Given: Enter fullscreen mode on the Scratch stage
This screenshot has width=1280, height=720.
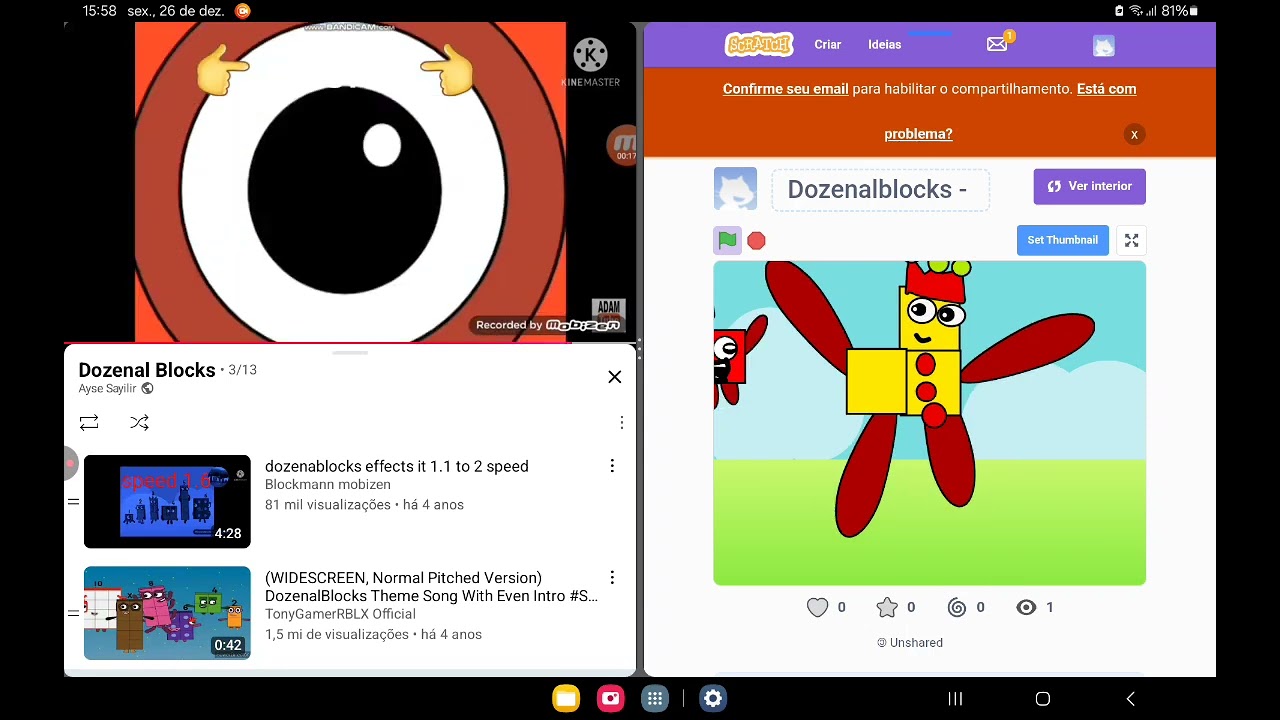Looking at the screenshot, I should pyautogui.click(x=1131, y=240).
